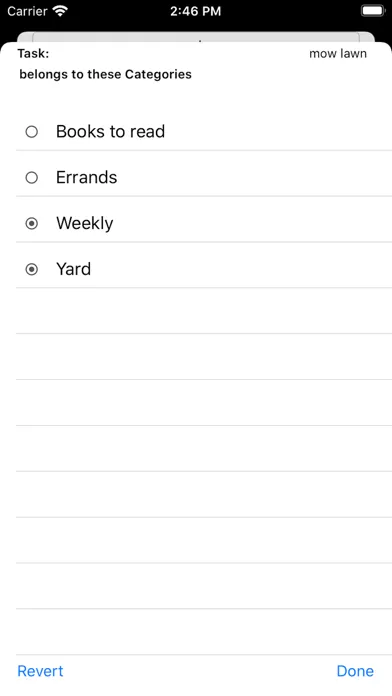Tap the Done button
392x696 pixels.
coord(355,671)
